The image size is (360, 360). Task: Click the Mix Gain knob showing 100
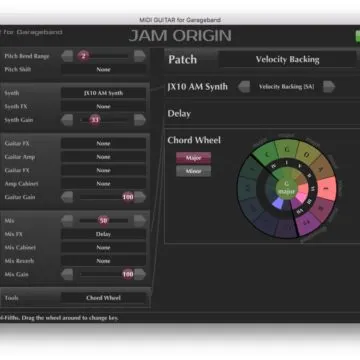[x=128, y=274]
